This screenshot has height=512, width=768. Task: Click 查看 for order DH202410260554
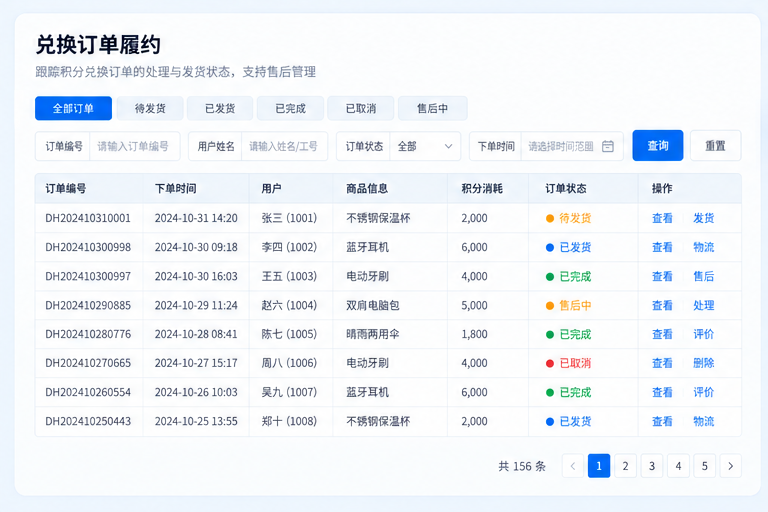[x=662, y=392]
